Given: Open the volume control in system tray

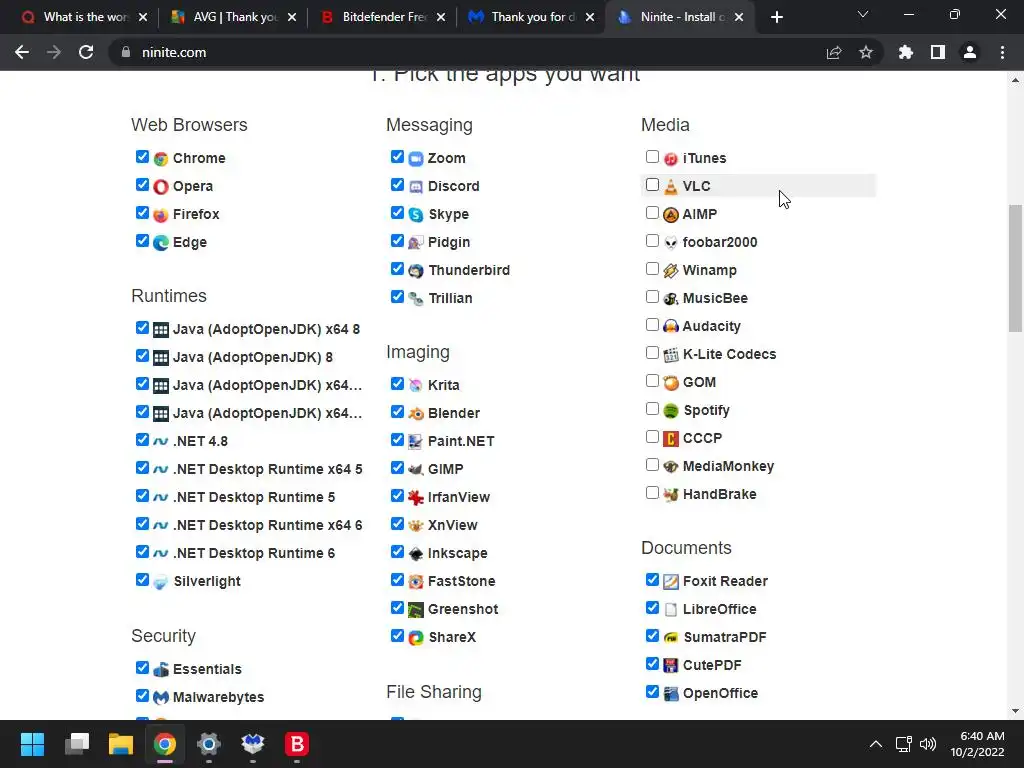Looking at the screenshot, I should pyautogui.click(x=927, y=744).
